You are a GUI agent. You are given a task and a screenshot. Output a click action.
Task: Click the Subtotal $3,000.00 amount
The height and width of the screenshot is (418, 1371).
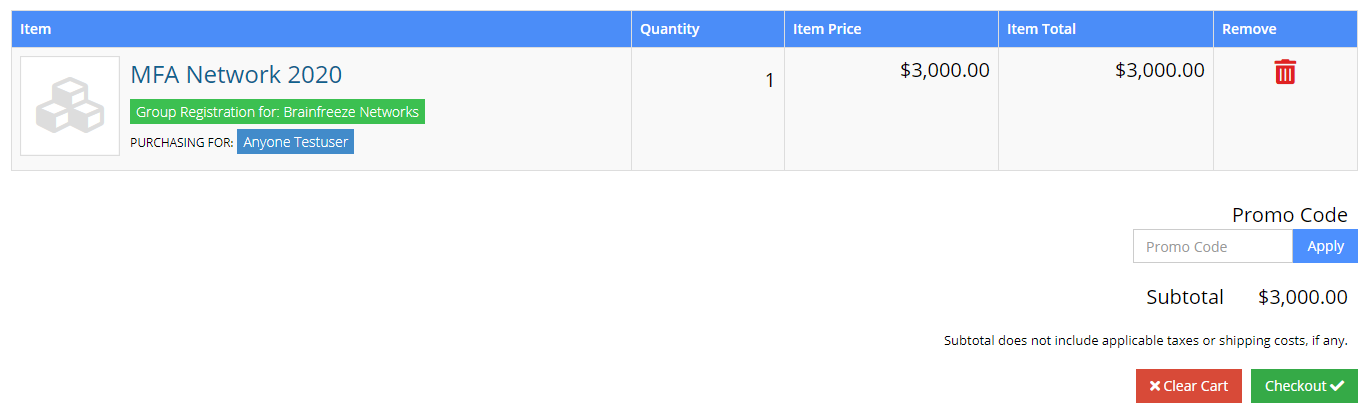(1302, 297)
